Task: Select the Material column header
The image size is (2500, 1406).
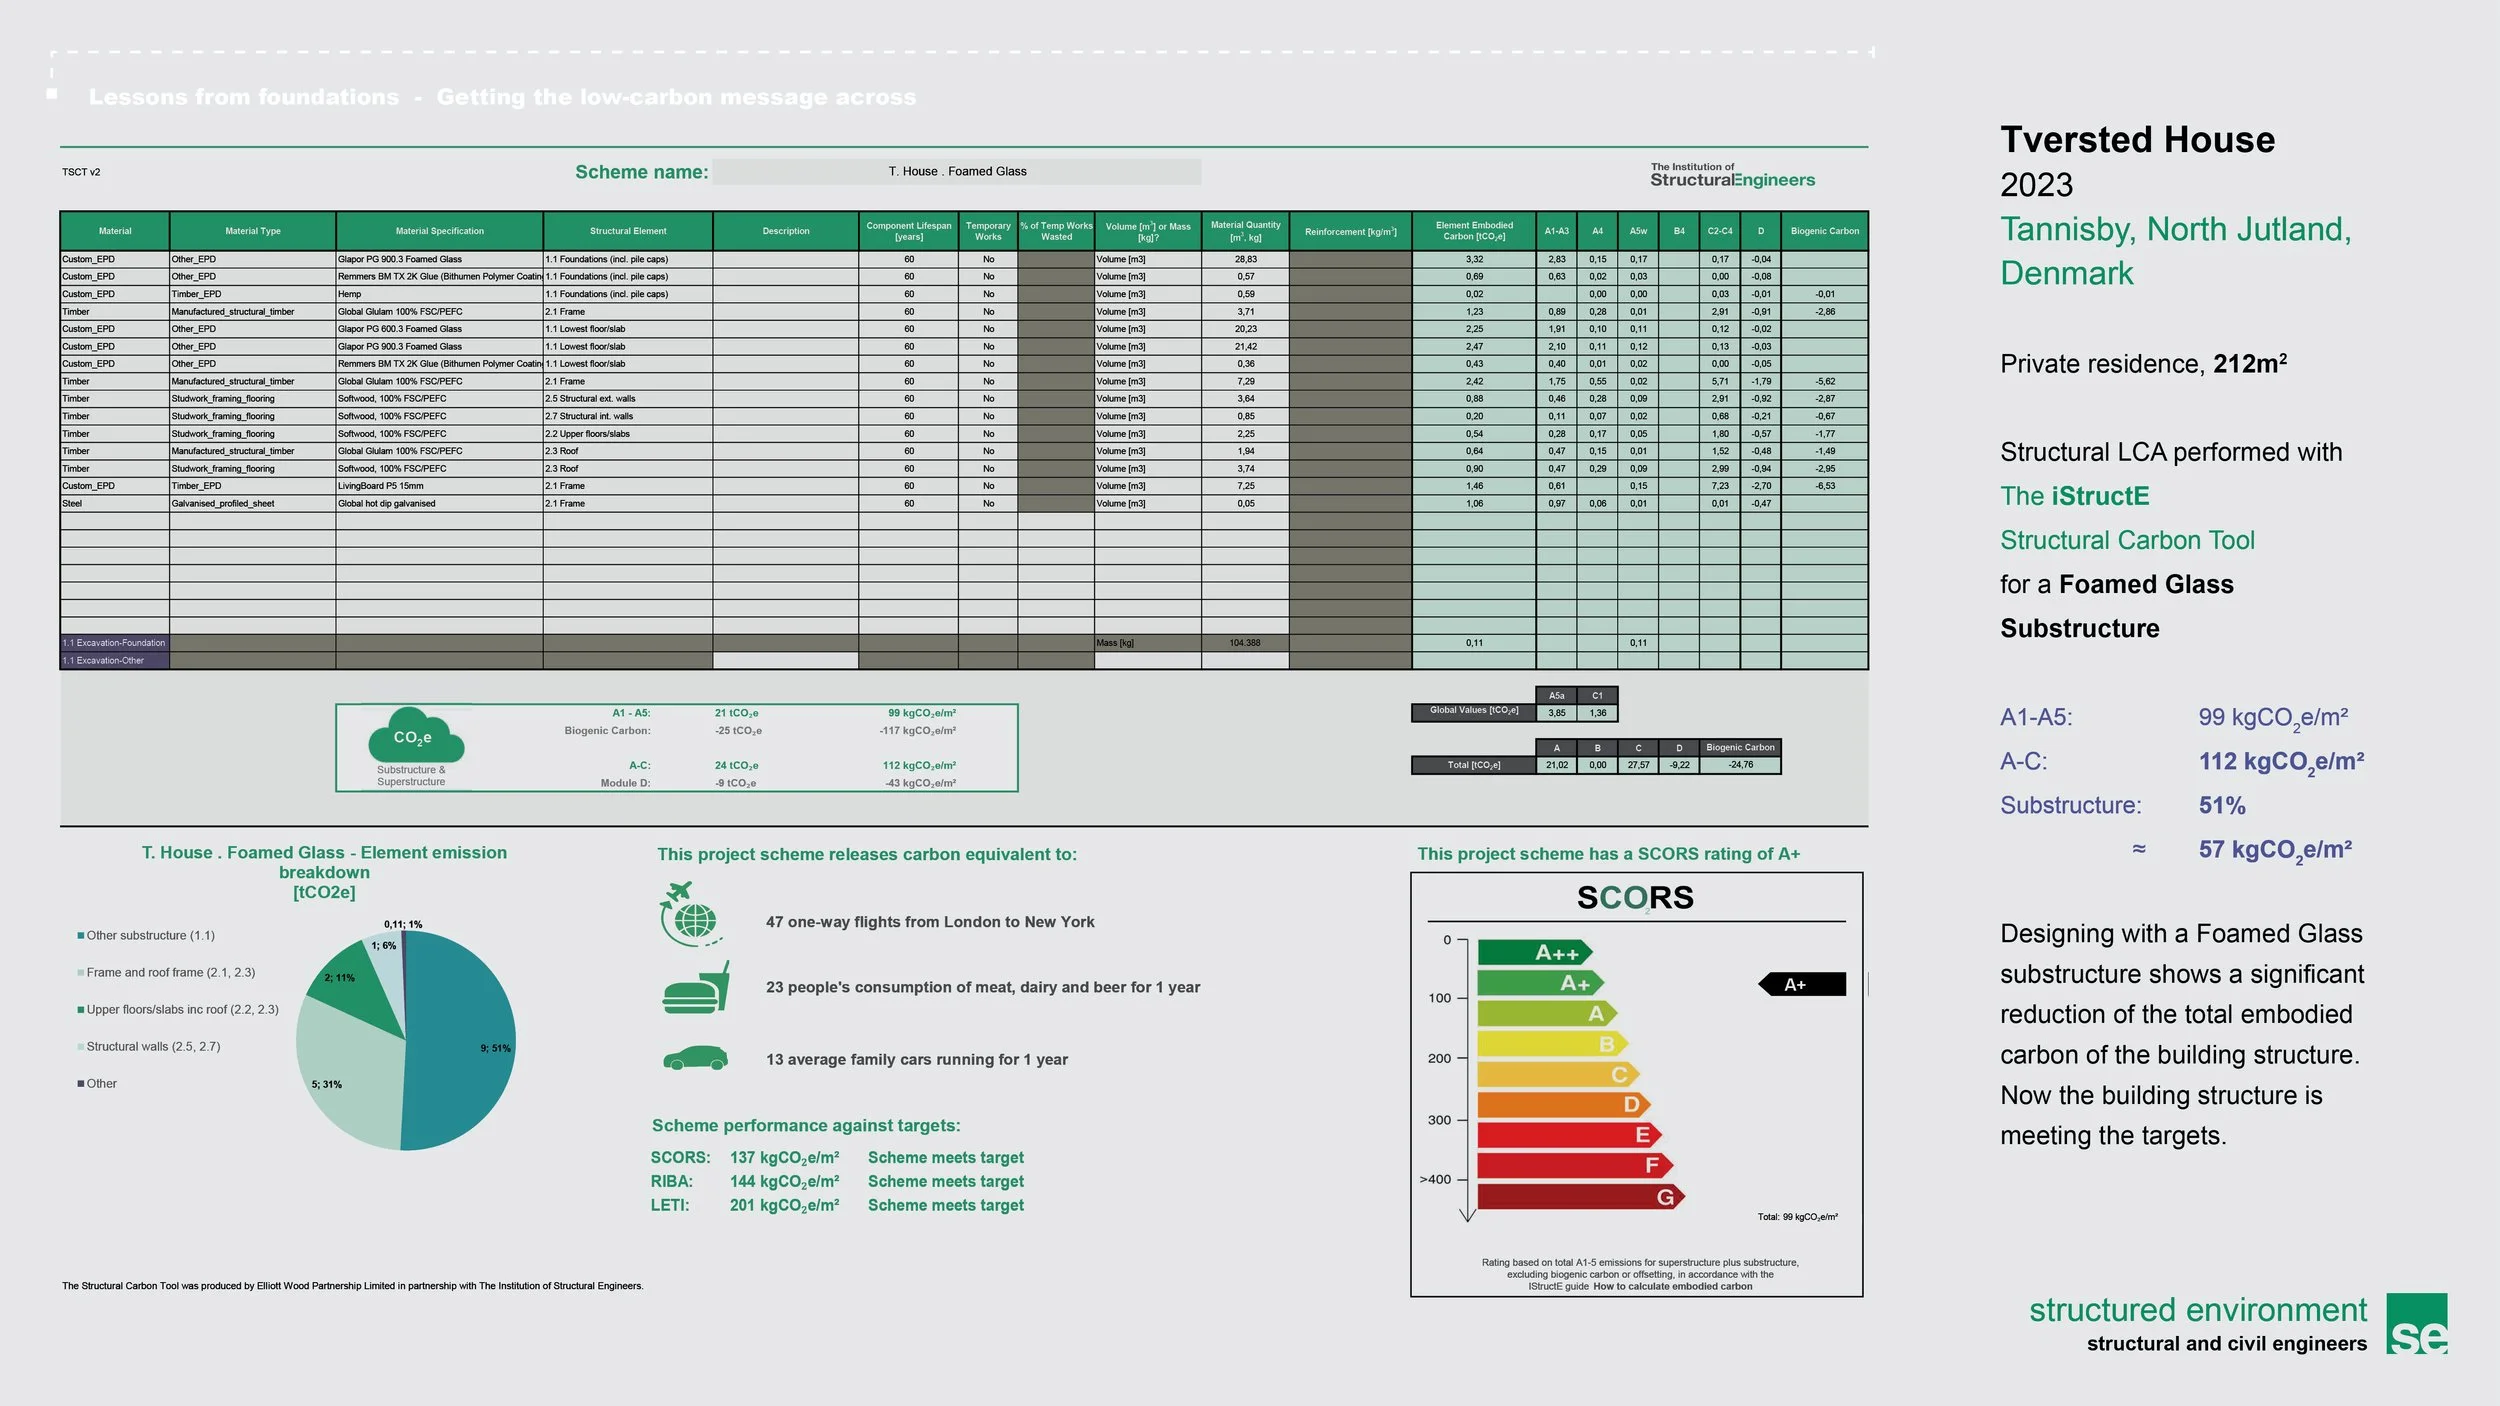Action: point(115,231)
